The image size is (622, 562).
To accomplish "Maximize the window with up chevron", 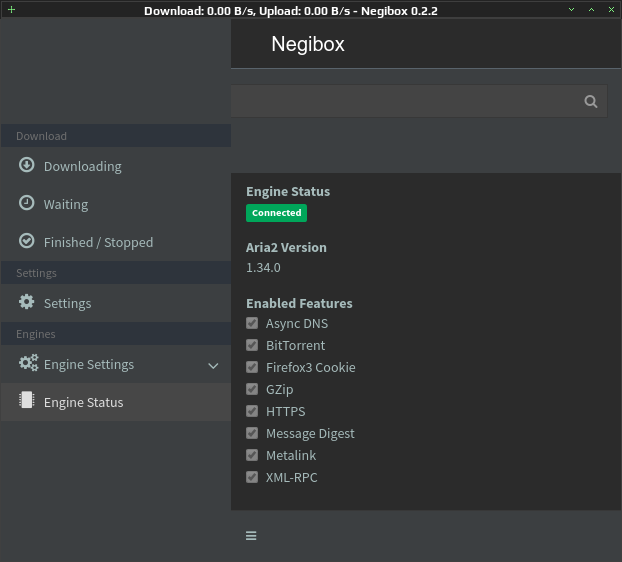I will tap(591, 10).
